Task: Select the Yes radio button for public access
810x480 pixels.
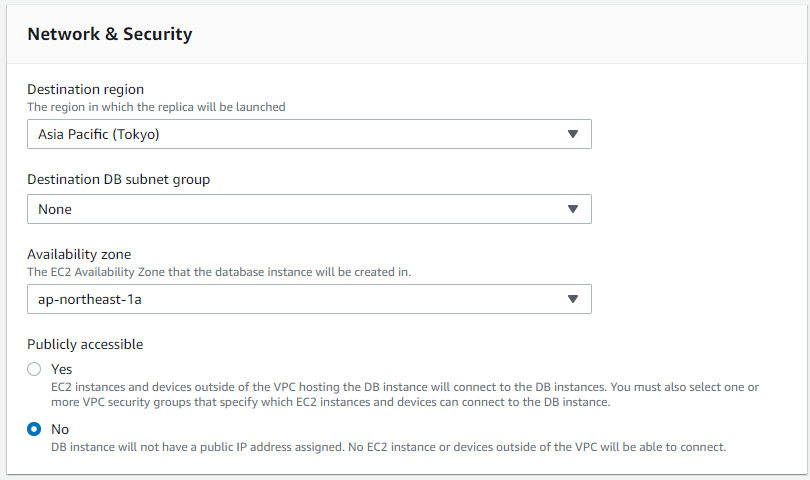Action: 34,369
